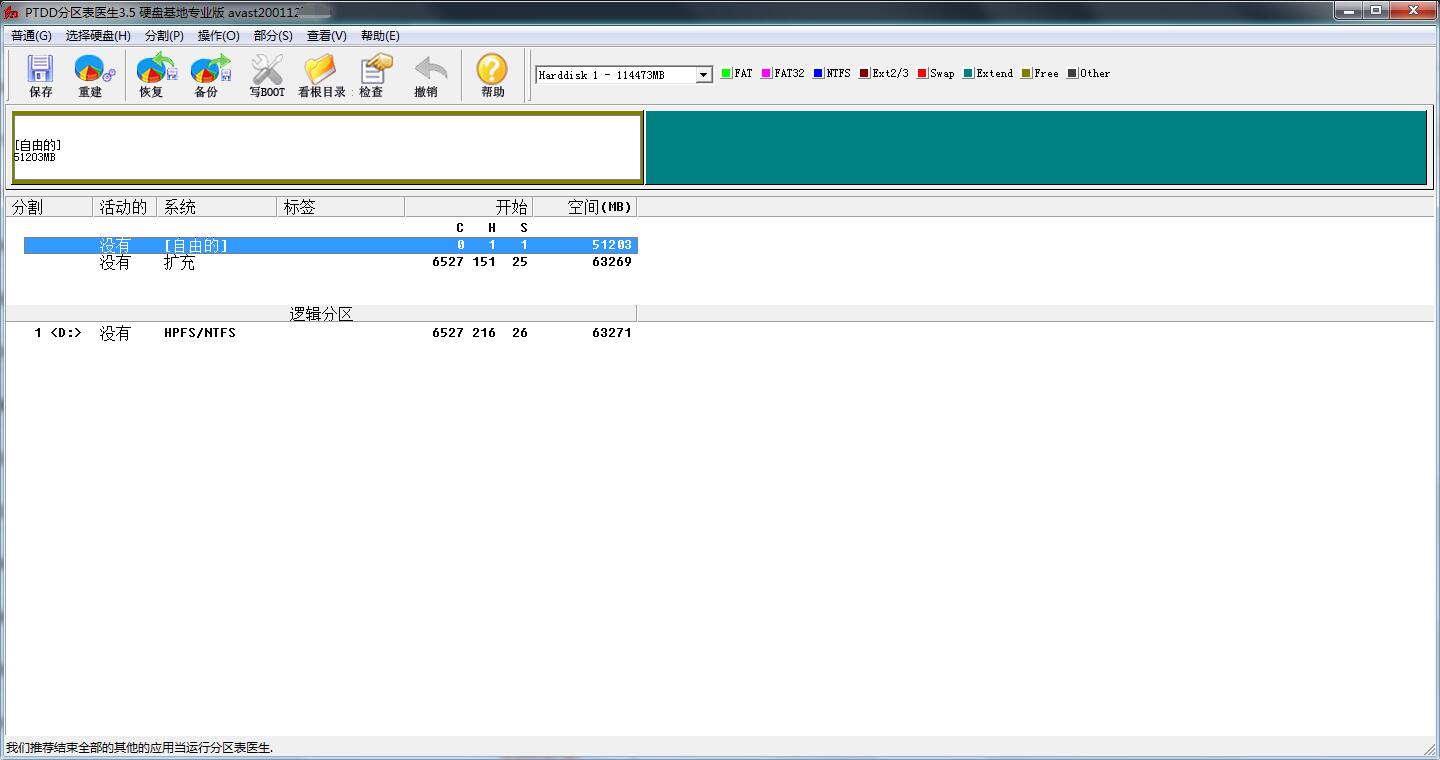Viewport: 1440px width, 760px height.
Task: Minimize the PTDD window
Action: coord(1349,10)
